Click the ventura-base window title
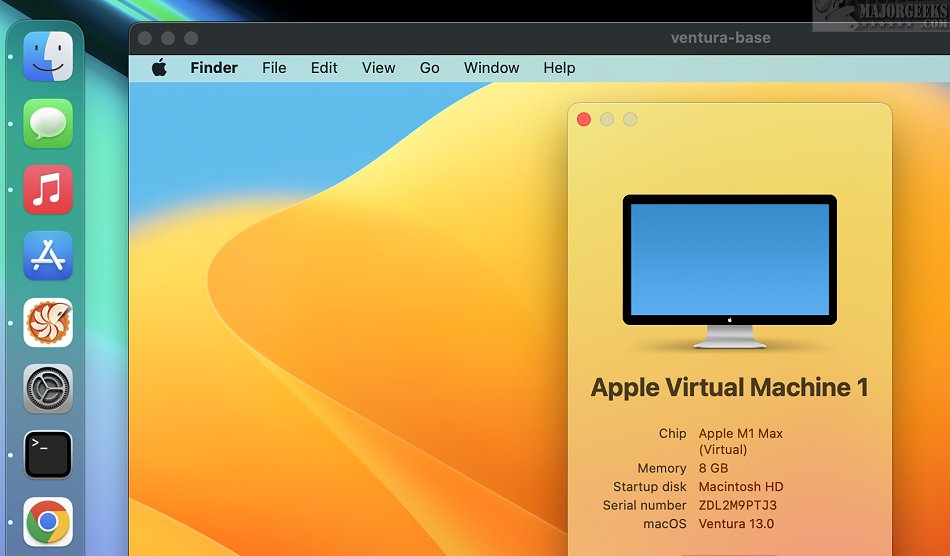The width and height of the screenshot is (950, 556). coord(720,38)
